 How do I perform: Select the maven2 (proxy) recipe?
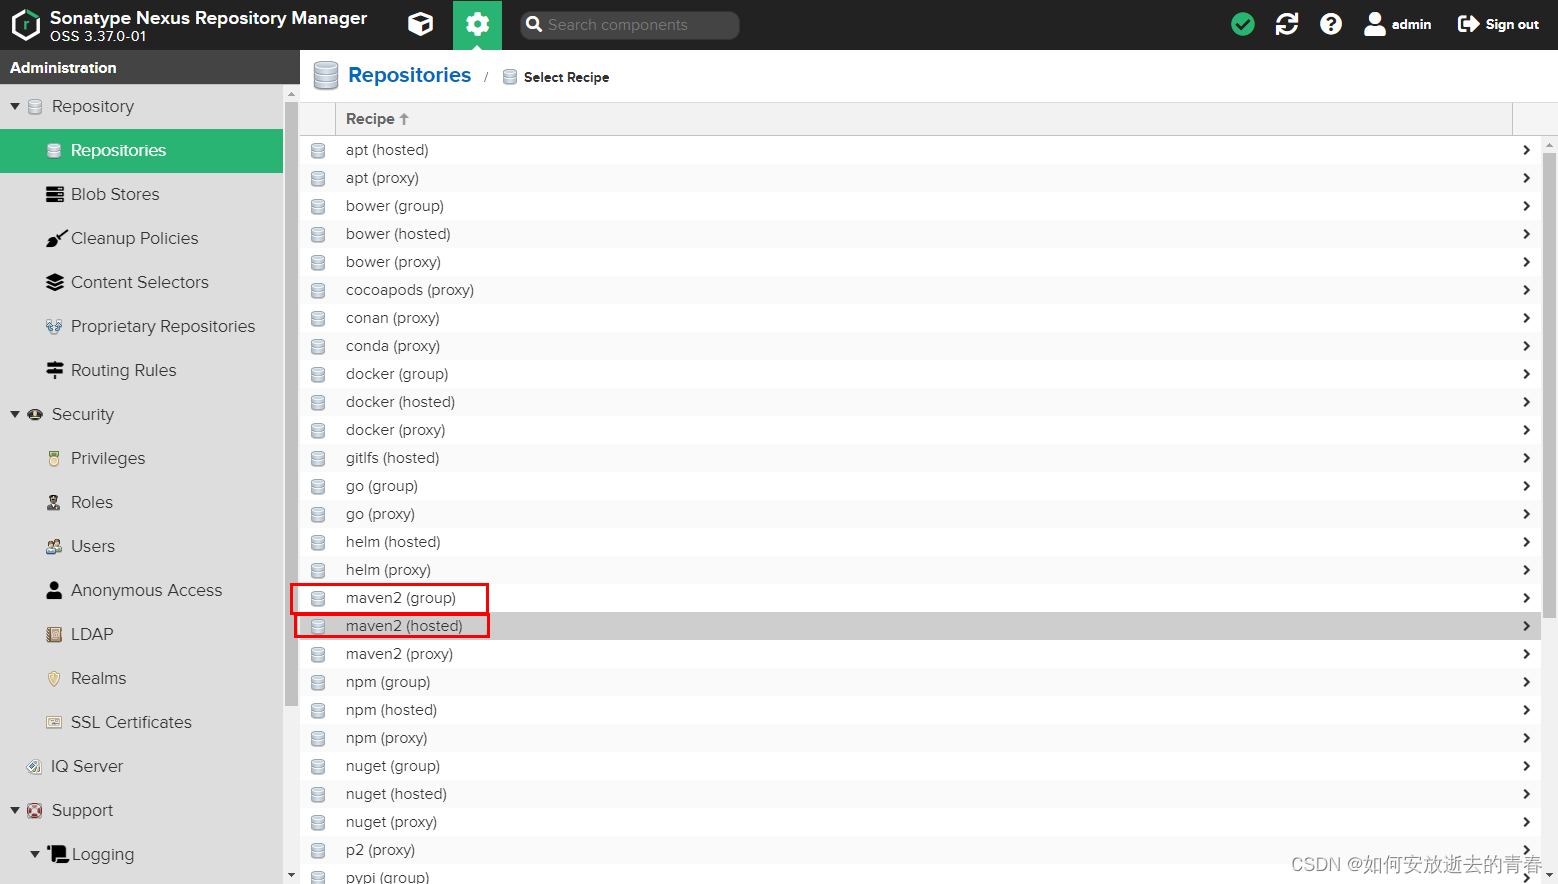pos(920,654)
